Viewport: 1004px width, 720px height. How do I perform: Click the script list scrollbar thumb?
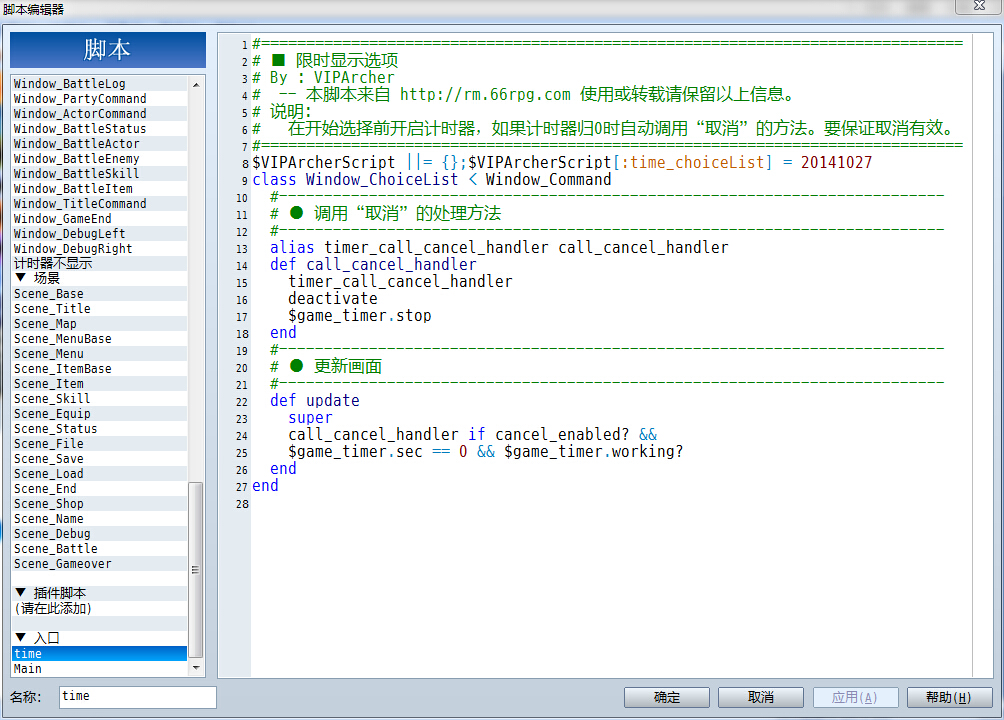click(196, 569)
